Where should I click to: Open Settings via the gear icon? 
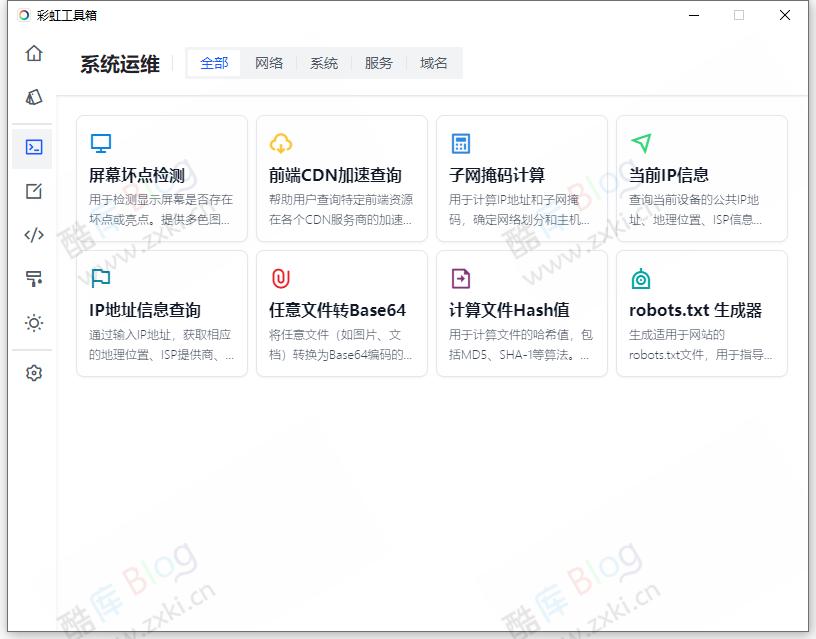coord(33,372)
